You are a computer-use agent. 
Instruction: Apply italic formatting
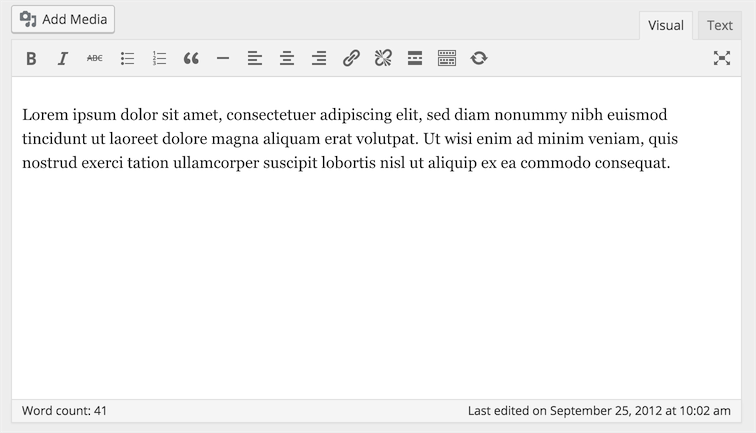pos(62,59)
